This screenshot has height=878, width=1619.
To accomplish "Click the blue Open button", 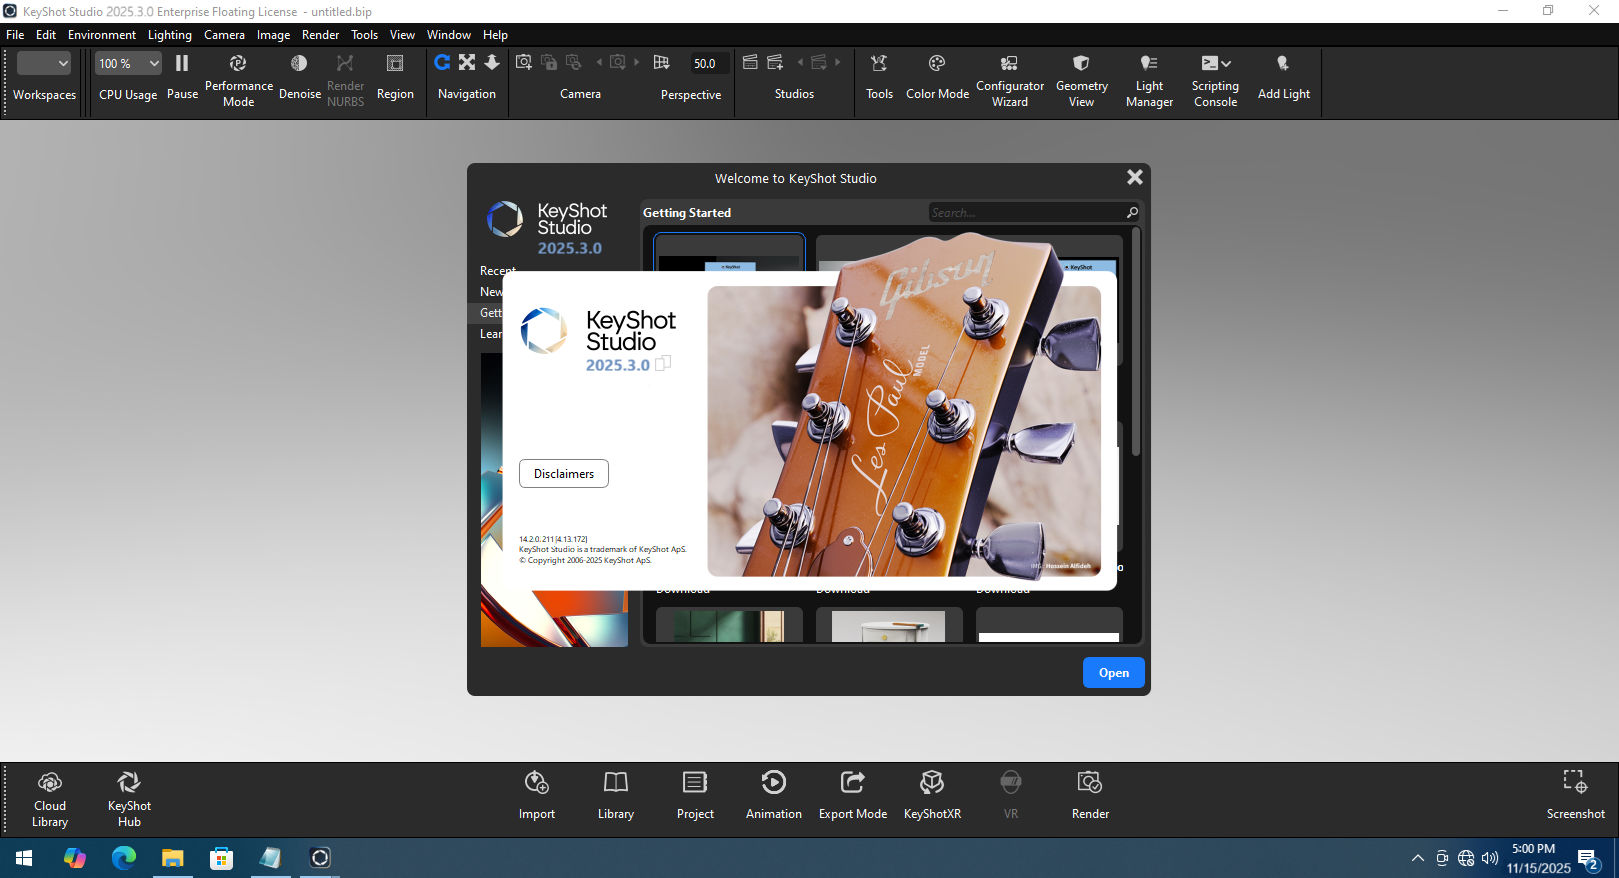I will pyautogui.click(x=1113, y=673).
